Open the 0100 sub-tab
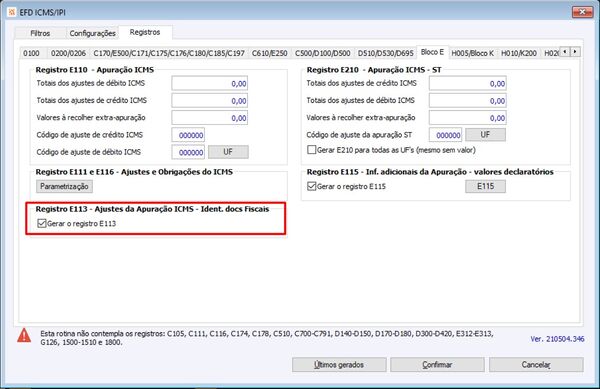600x389 pixels. coord(31,53)
